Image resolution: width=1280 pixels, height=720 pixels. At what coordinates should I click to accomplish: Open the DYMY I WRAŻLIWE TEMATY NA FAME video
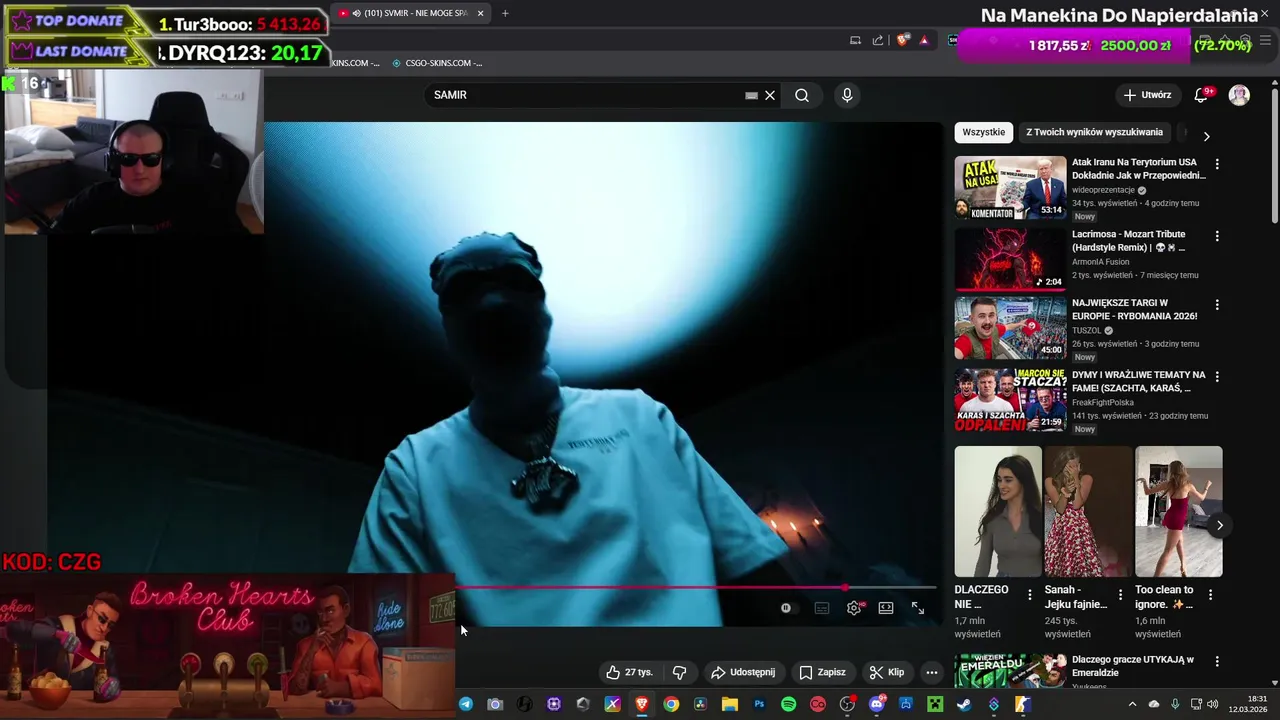tap(1010, 400)
